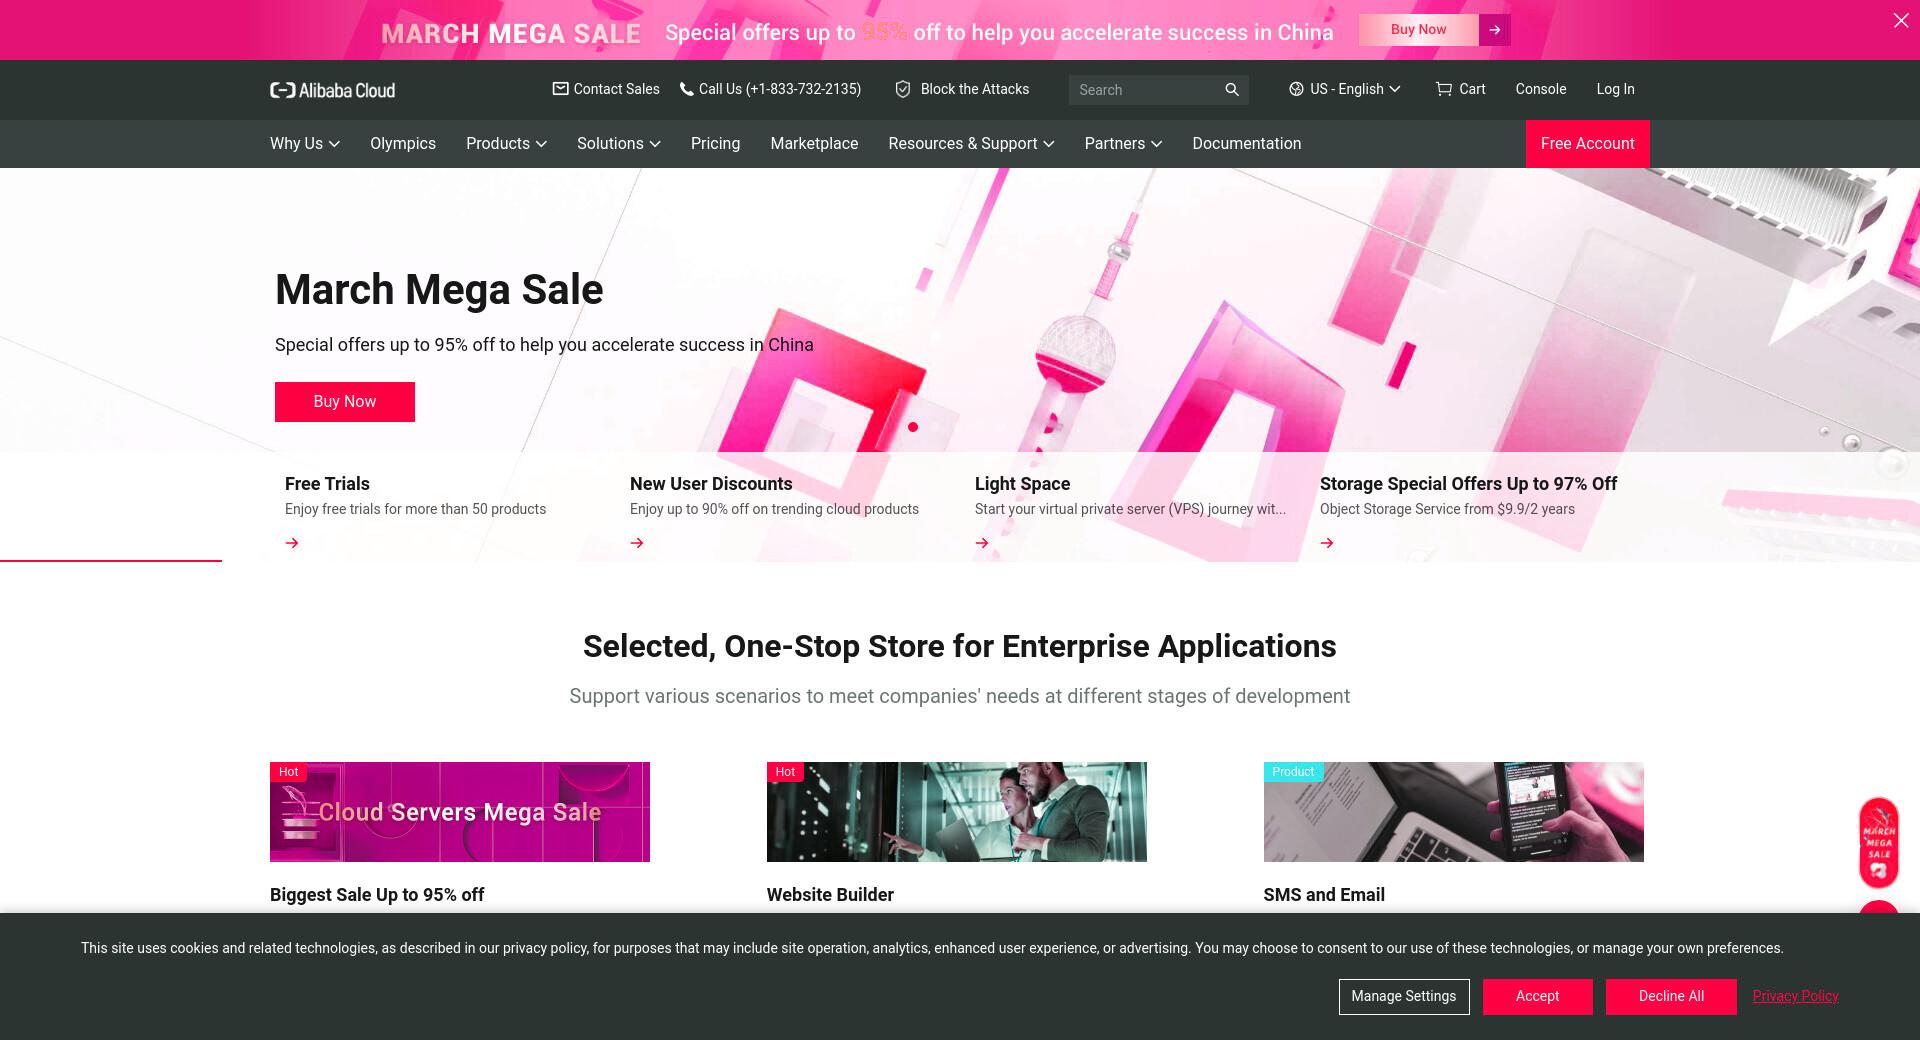Click Block the Attacks link

[x=974, y=89]
